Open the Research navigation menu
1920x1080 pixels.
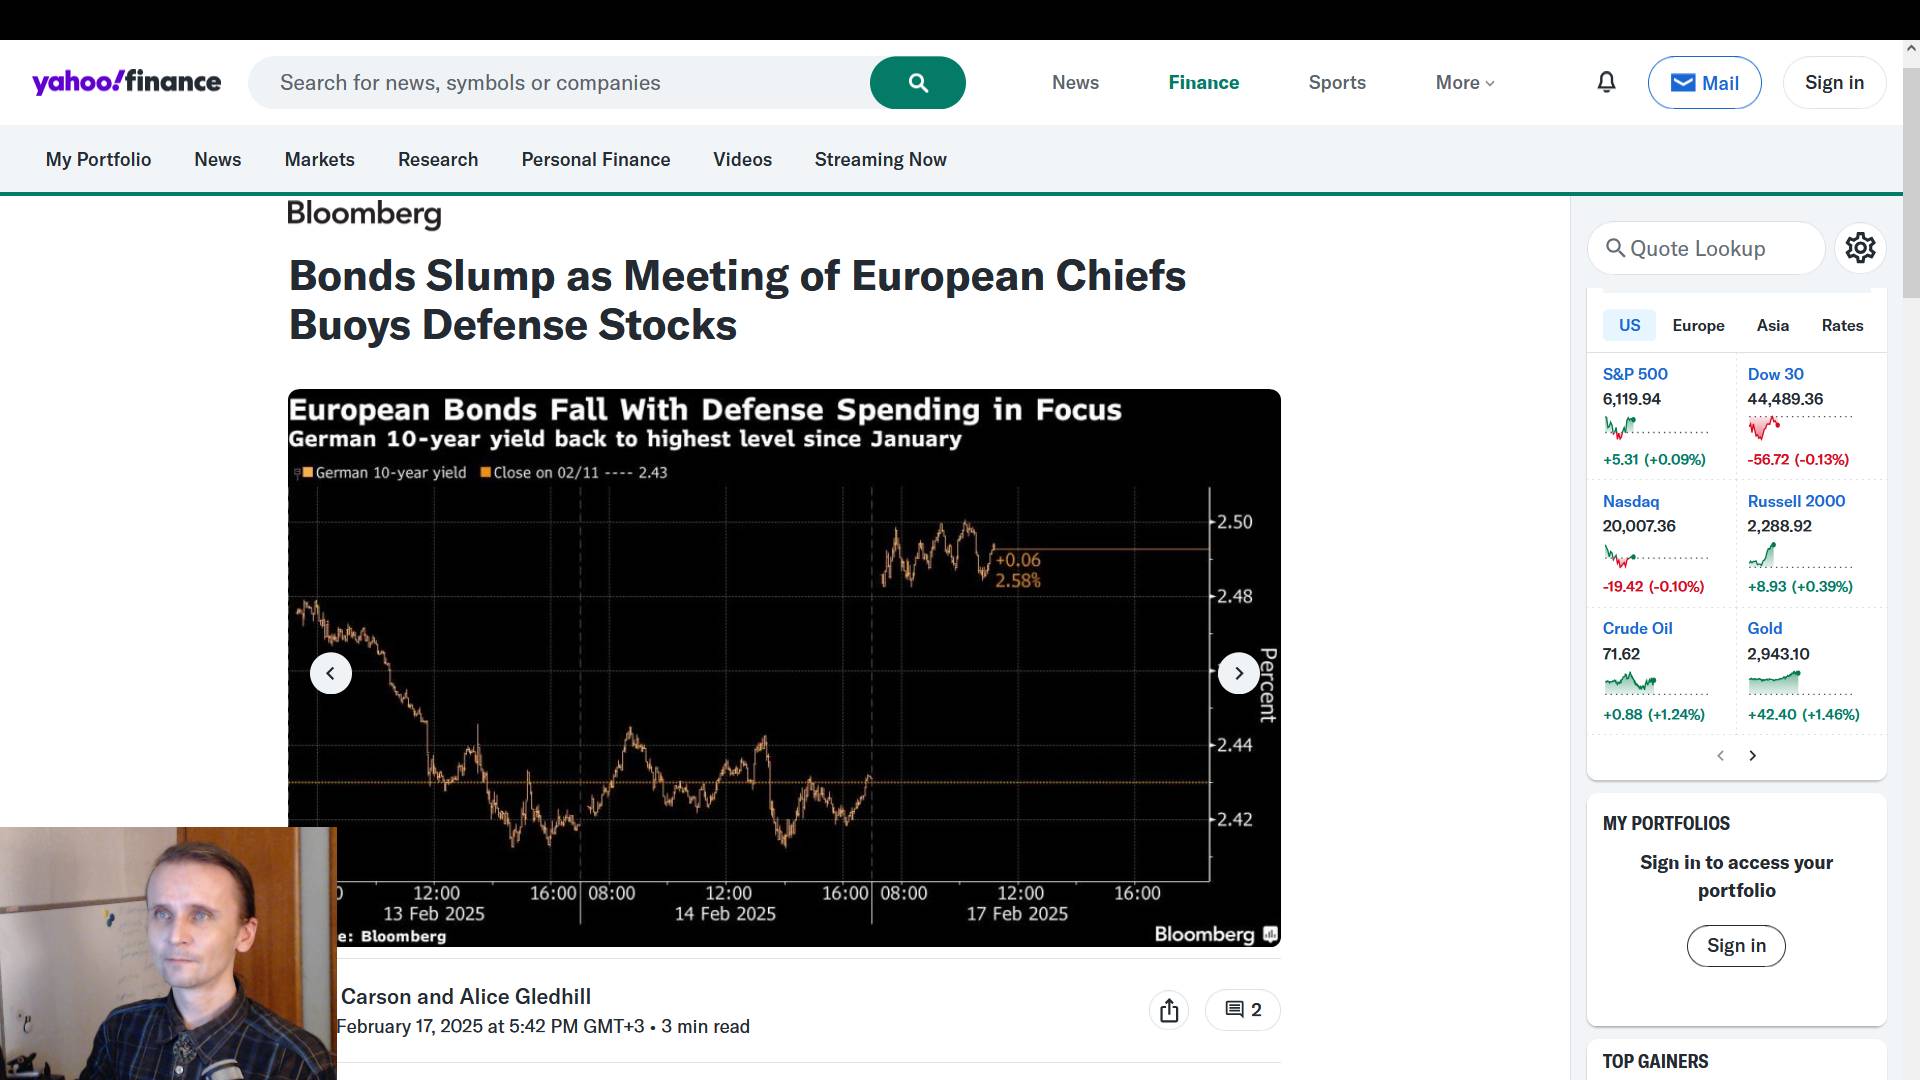pos(438,160)
